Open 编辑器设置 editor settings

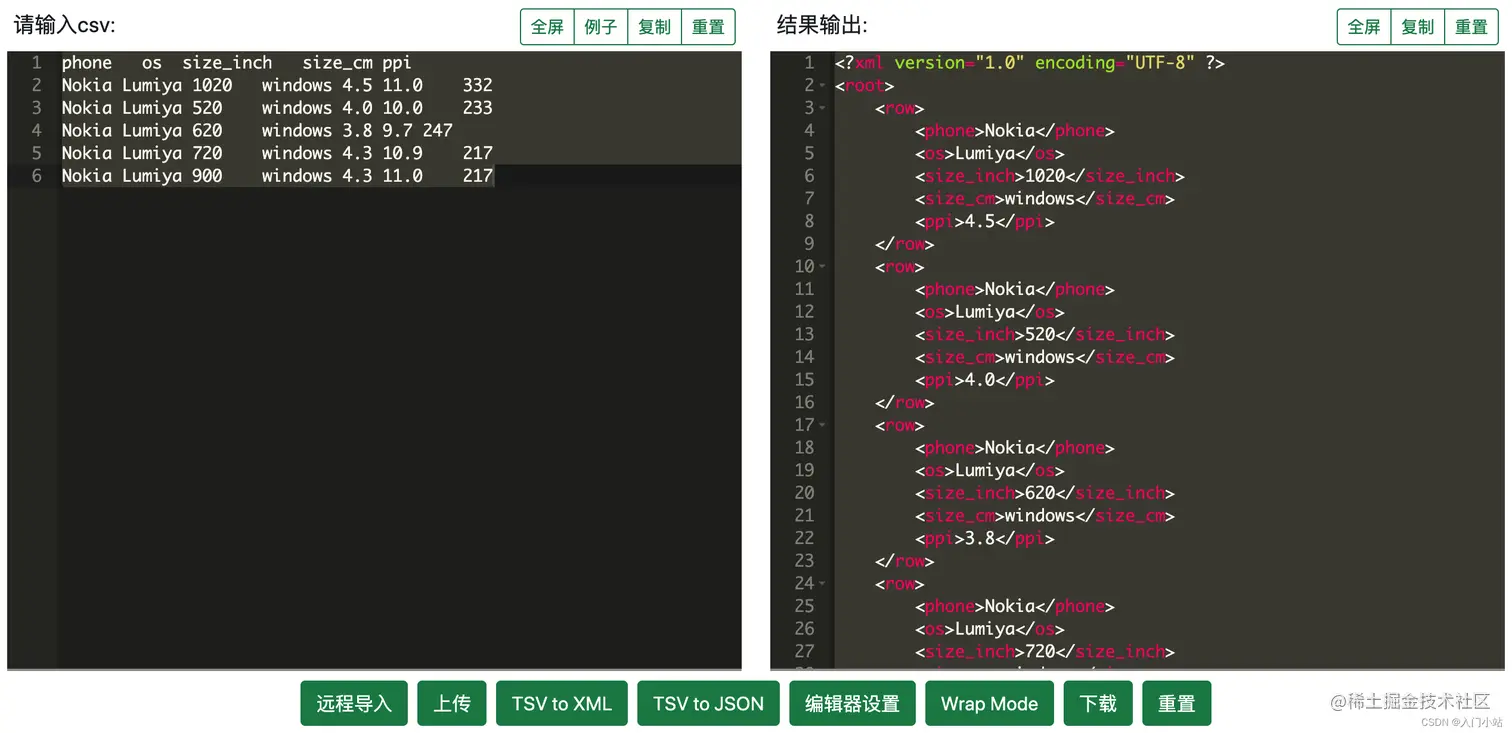coord(852,703)
